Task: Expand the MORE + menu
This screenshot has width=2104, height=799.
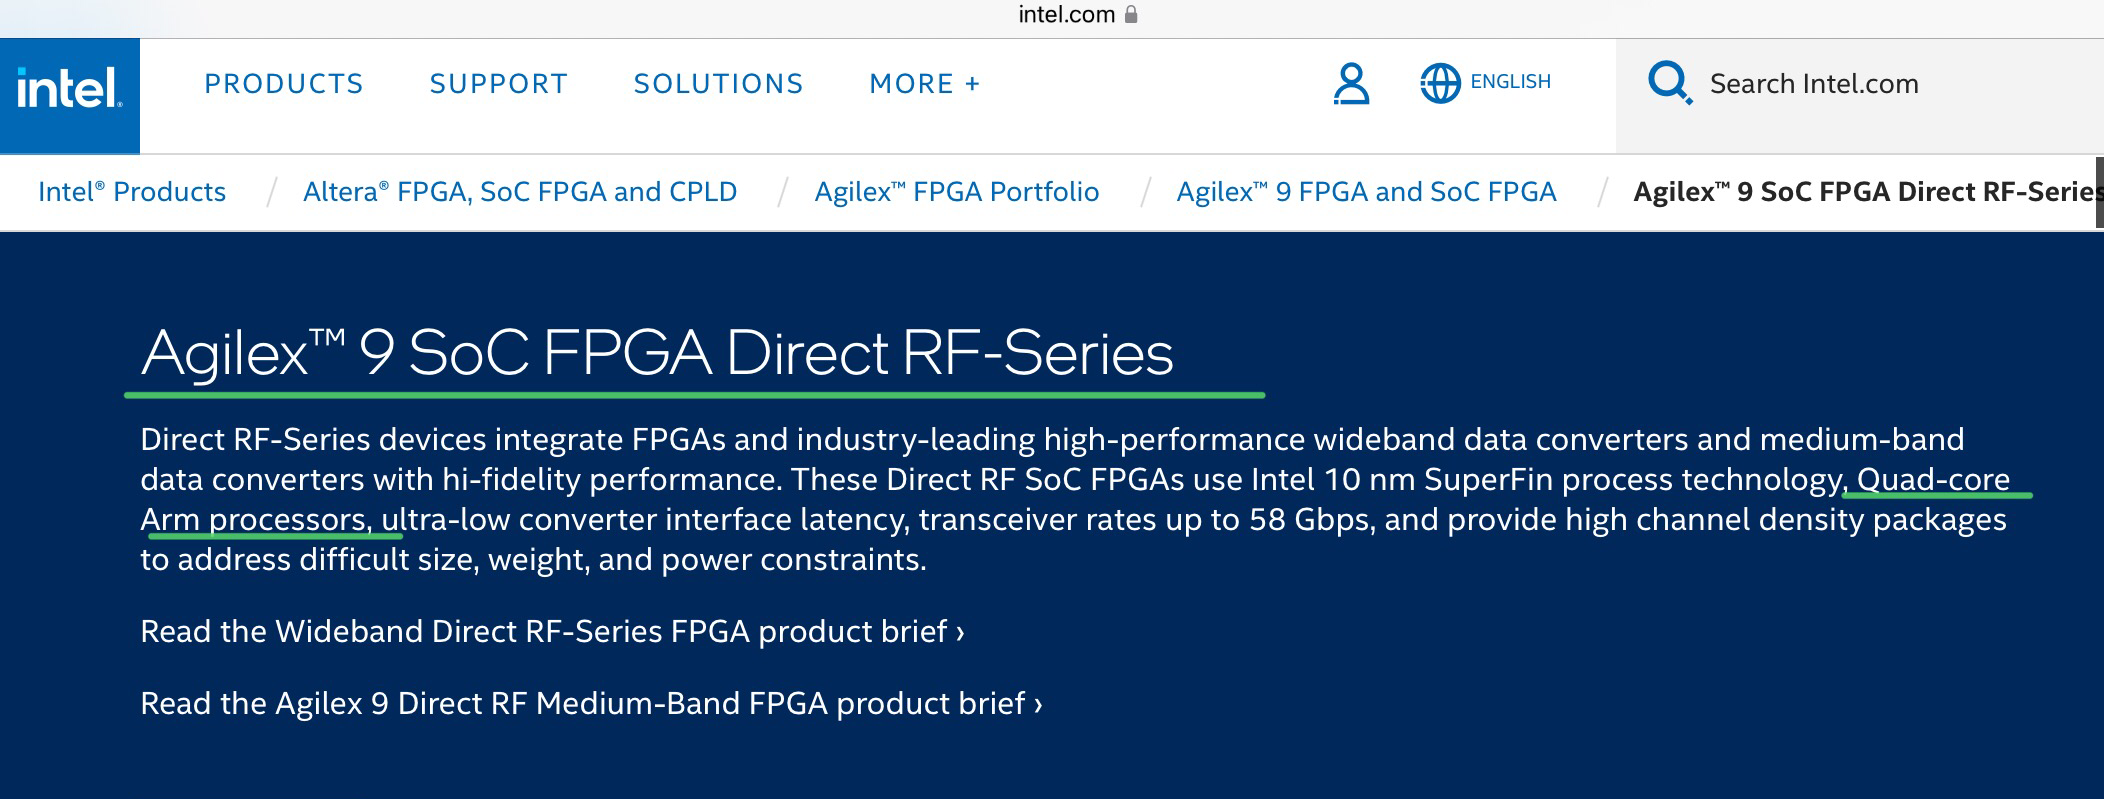Action: click(x=925, y=84)
